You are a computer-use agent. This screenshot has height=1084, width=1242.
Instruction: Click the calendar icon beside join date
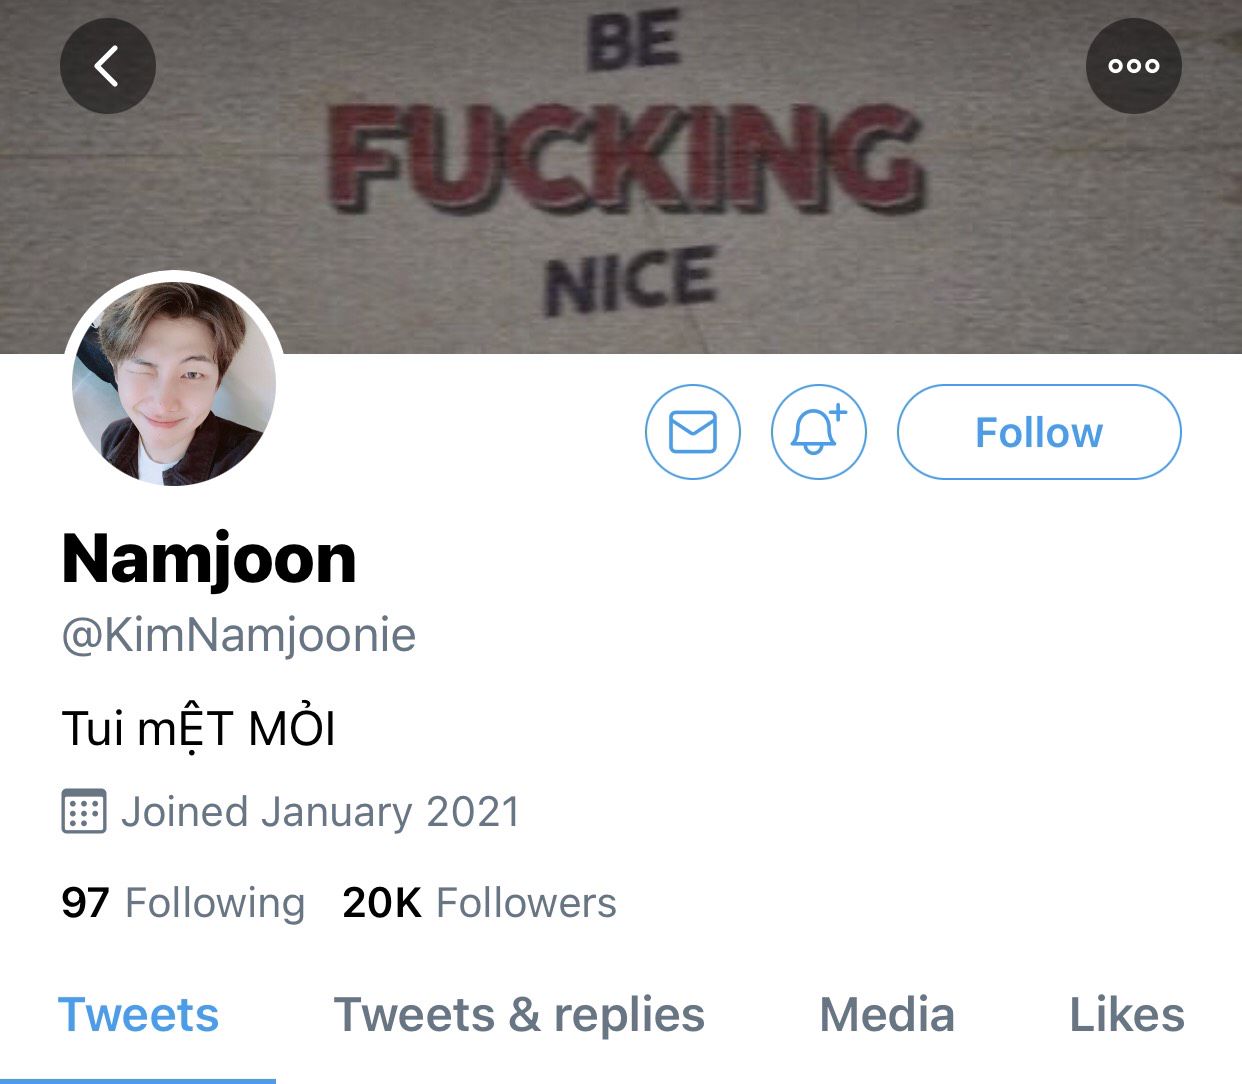point(84,811)
